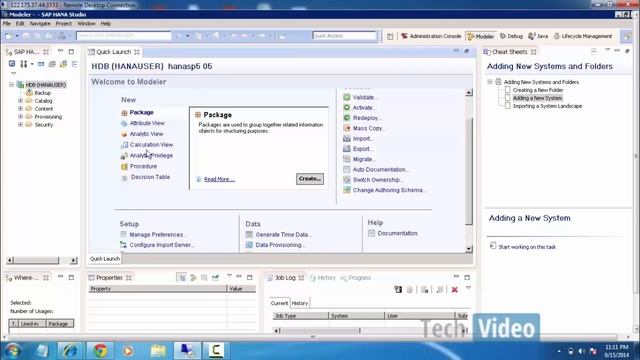Select Calculation View under New

(151, 145)
